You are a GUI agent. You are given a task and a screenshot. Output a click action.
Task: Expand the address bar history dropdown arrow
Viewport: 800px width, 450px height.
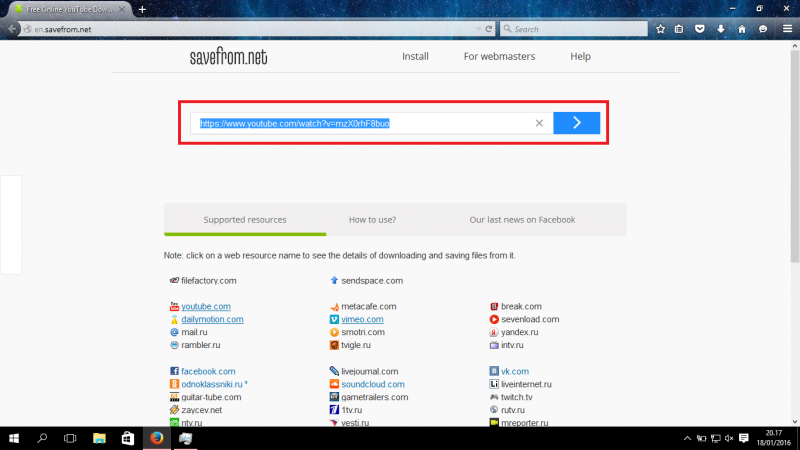point(478,29)
